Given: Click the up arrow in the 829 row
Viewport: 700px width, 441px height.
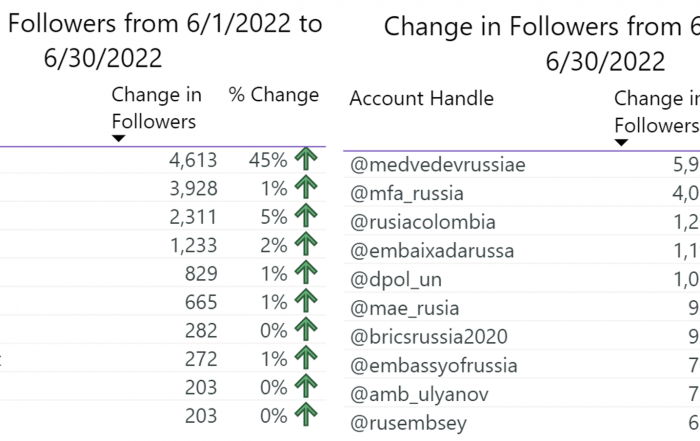Looking at the screenshot, I should [x=306, y=272].
